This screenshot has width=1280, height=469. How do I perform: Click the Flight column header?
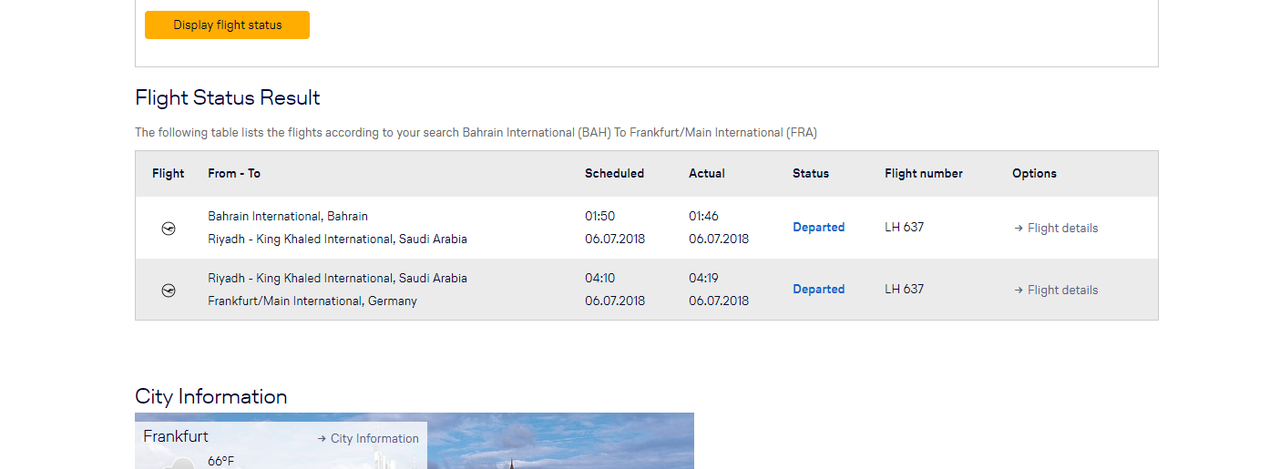168,173
